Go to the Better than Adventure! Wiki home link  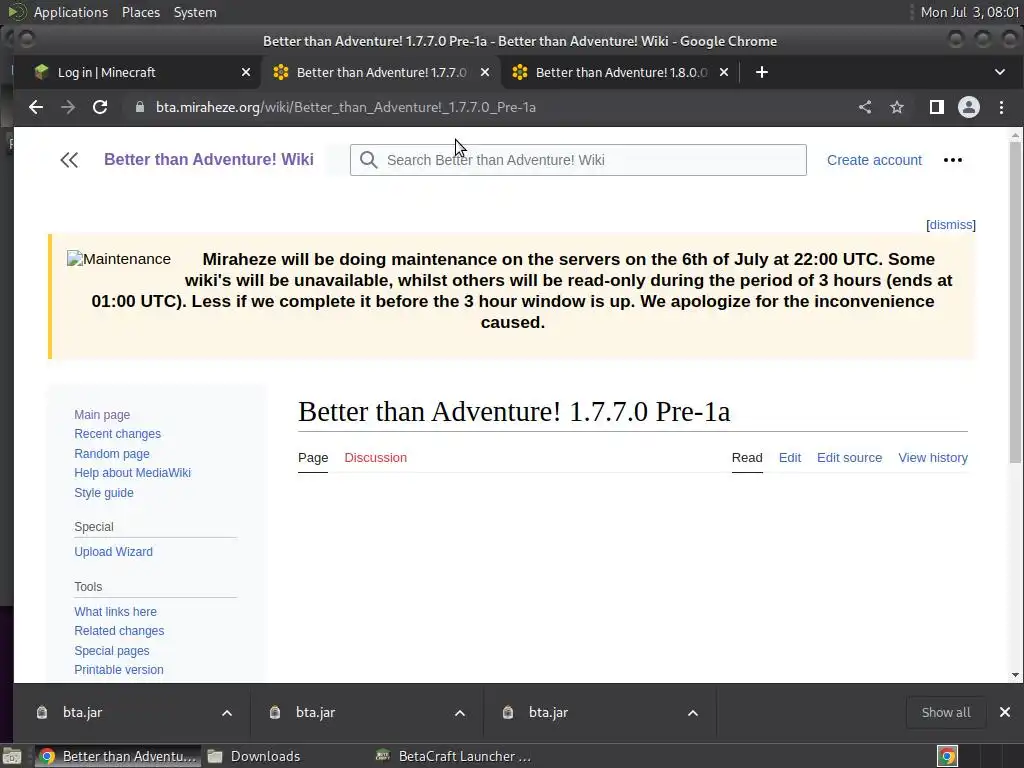209,159
